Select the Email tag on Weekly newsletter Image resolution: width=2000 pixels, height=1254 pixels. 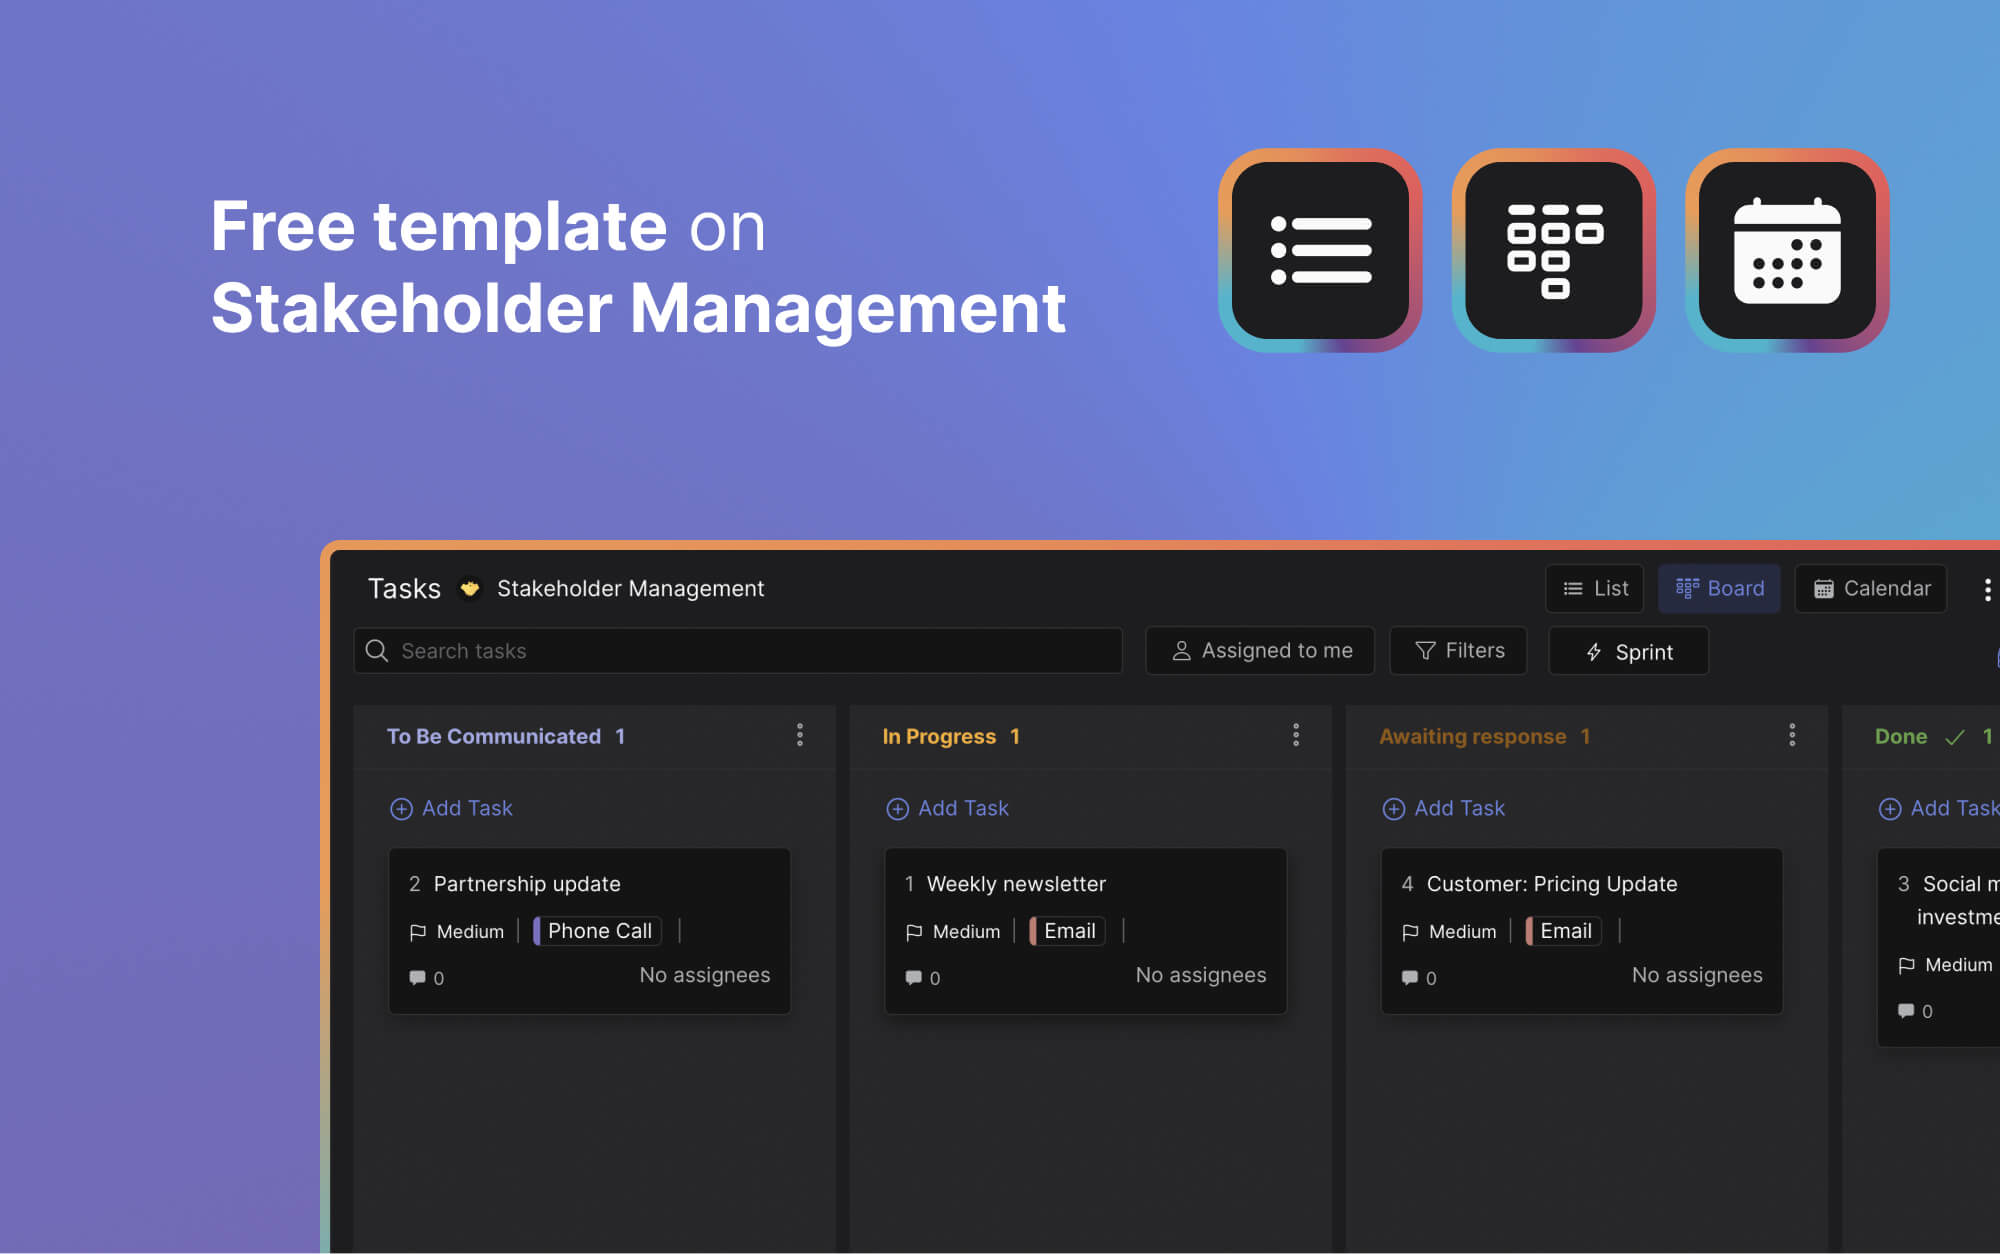[1066, 930]
